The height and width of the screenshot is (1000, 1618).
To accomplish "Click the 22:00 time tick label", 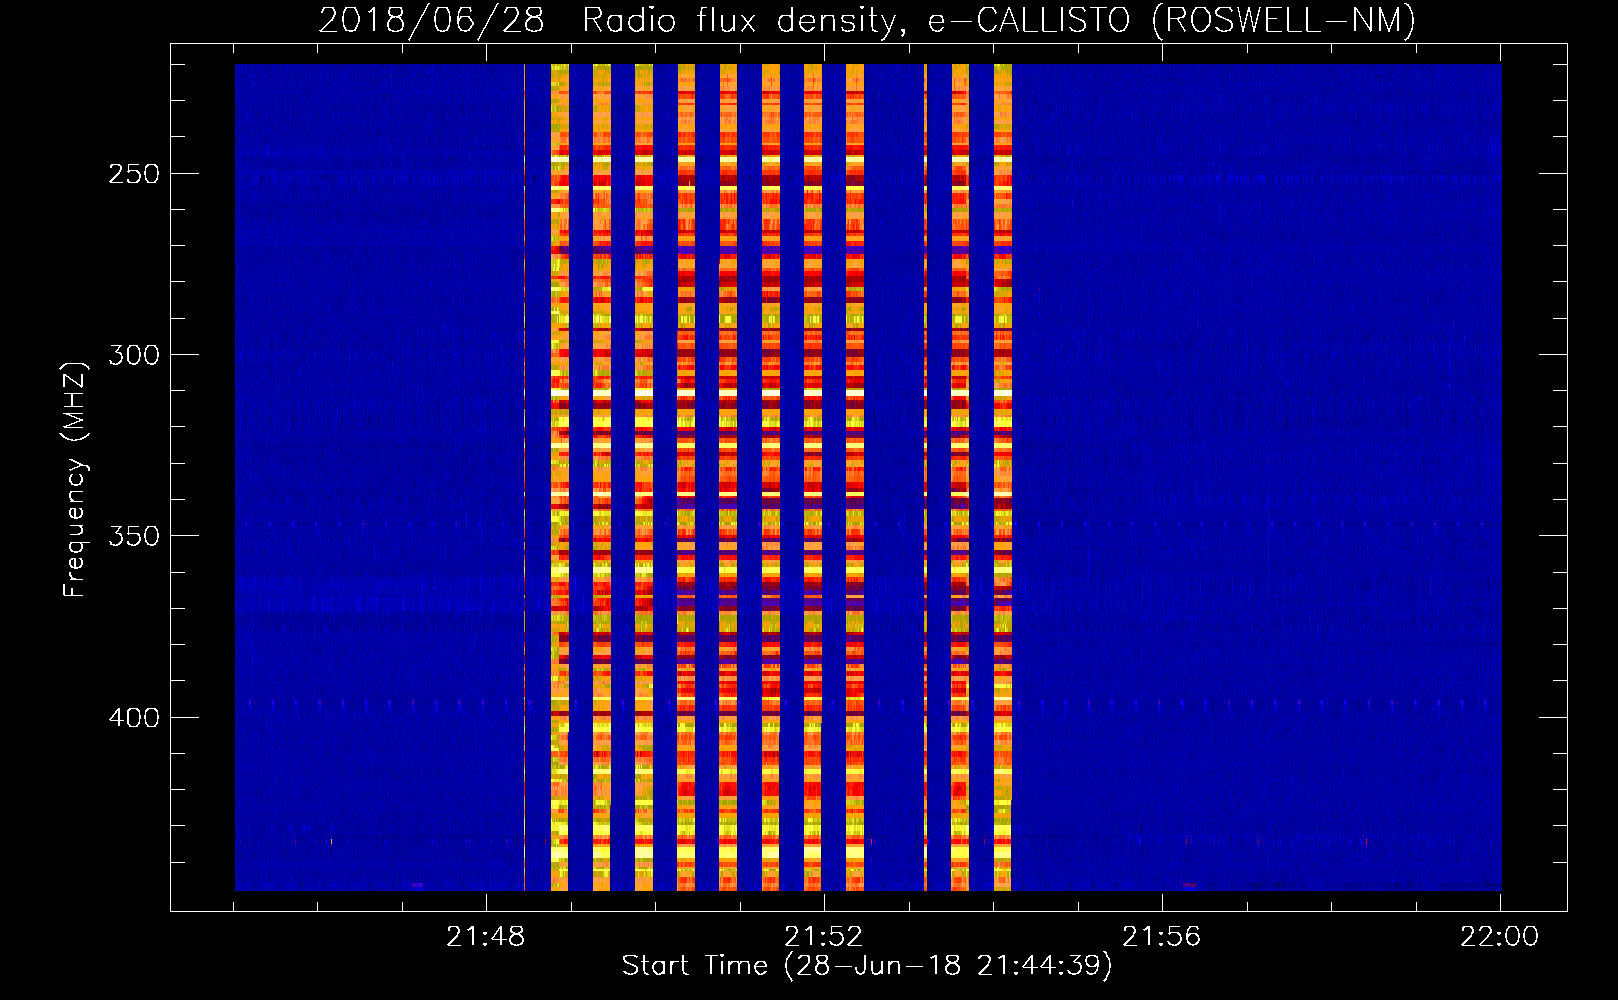I will 1500,937.
